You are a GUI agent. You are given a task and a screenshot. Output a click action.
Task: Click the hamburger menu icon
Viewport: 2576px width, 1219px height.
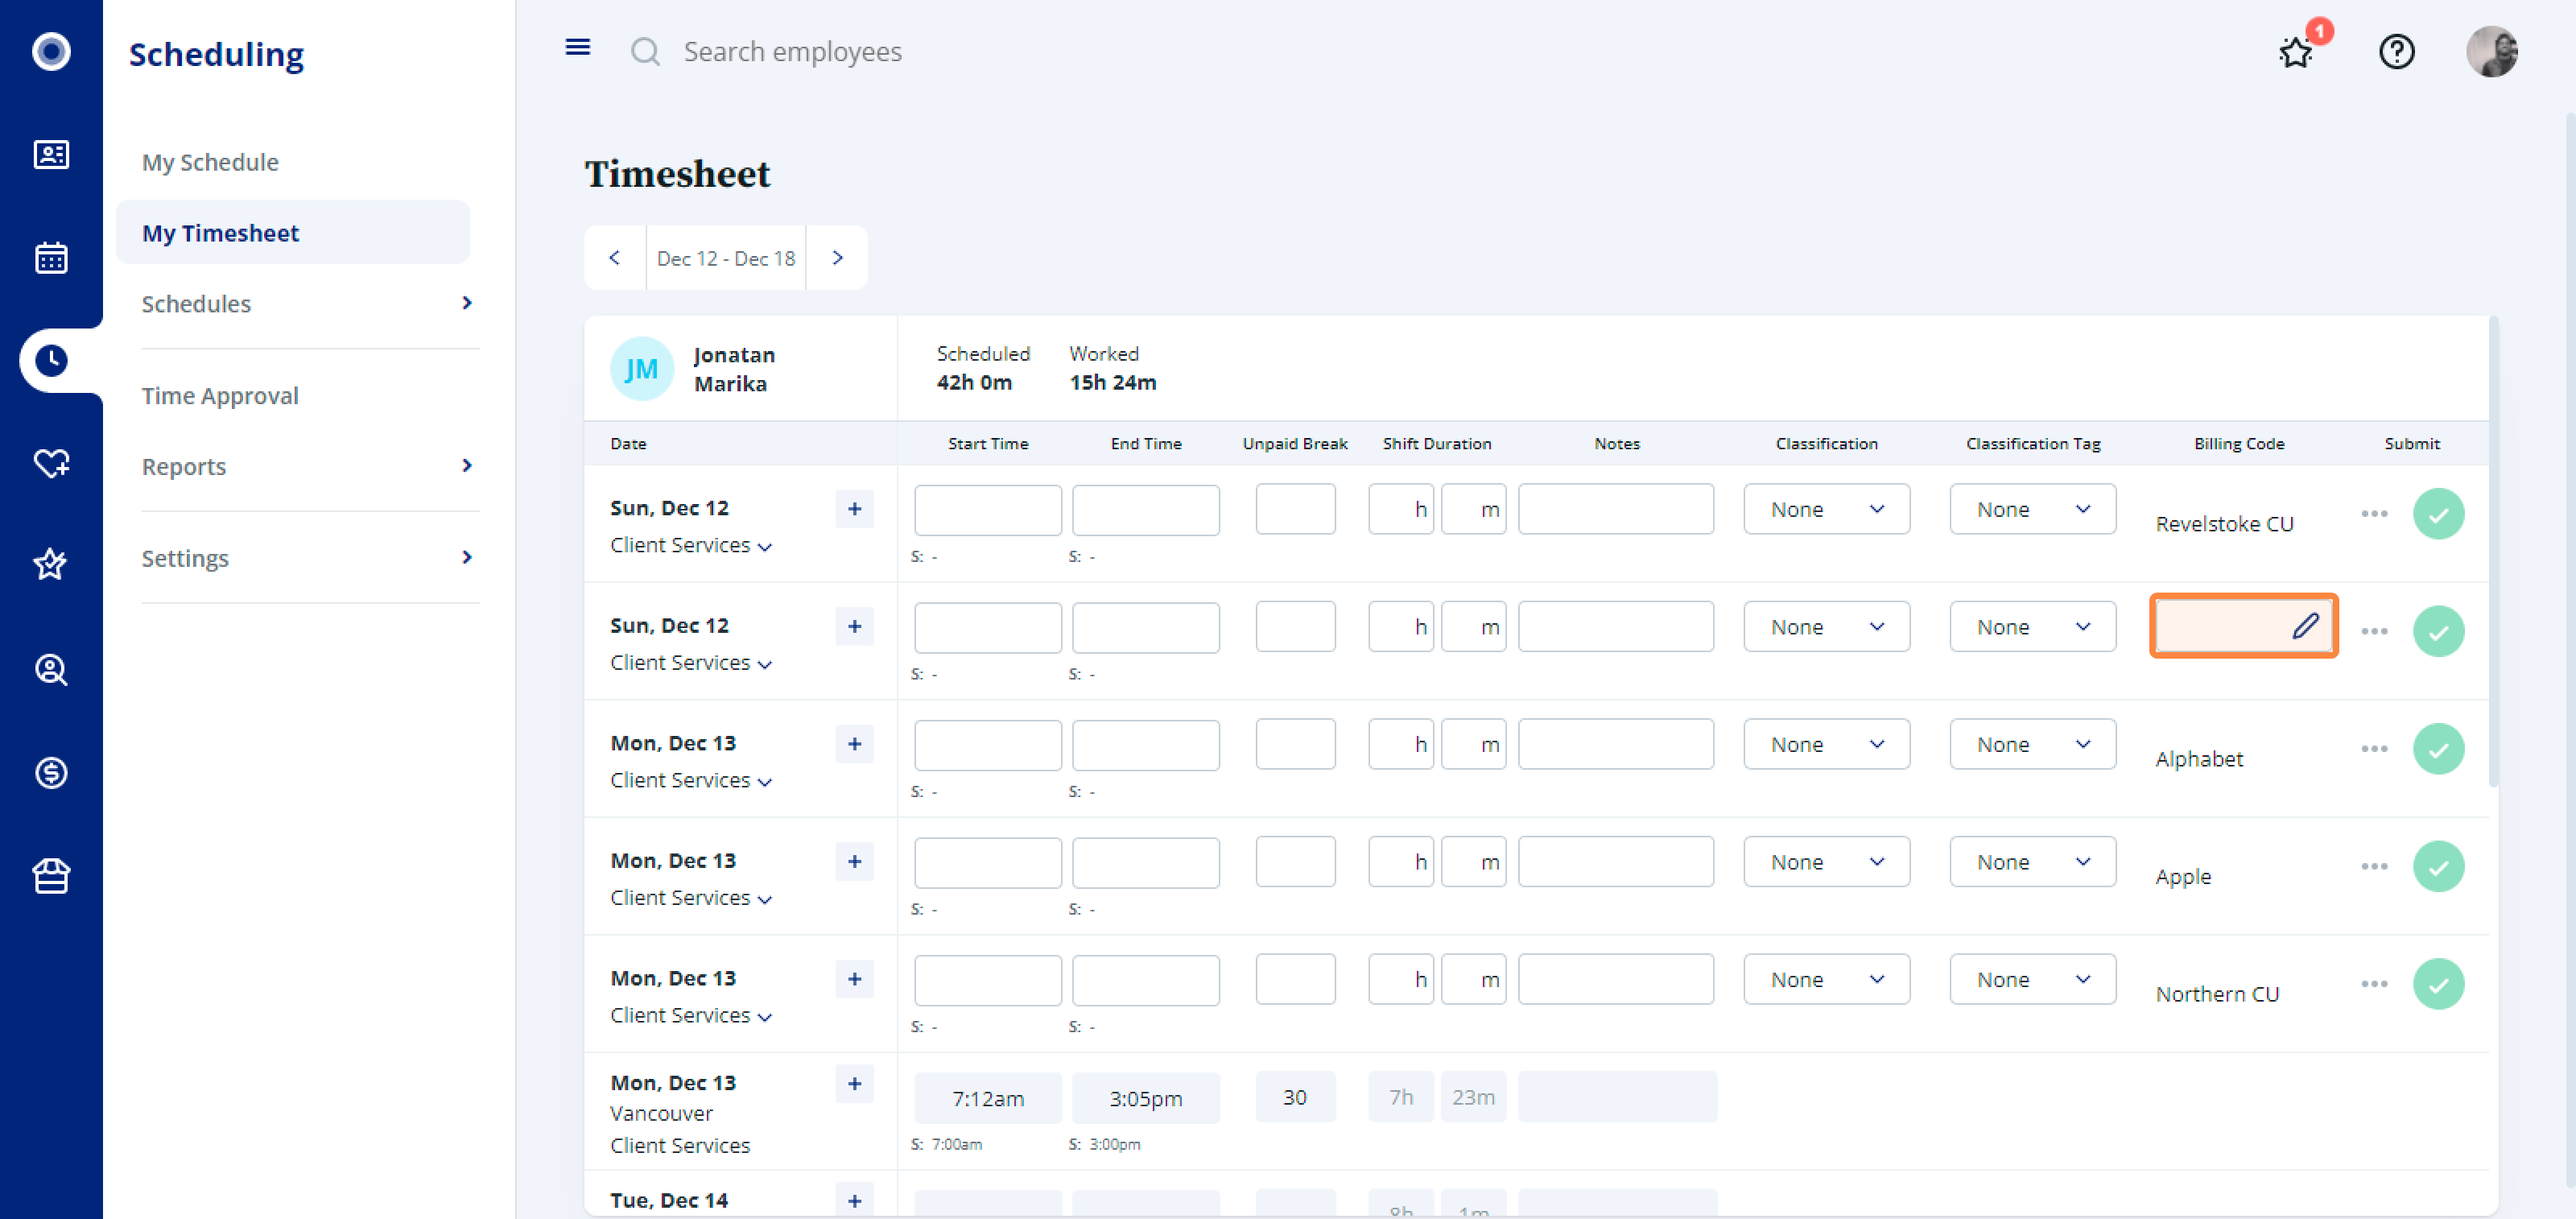click(578, 48)
